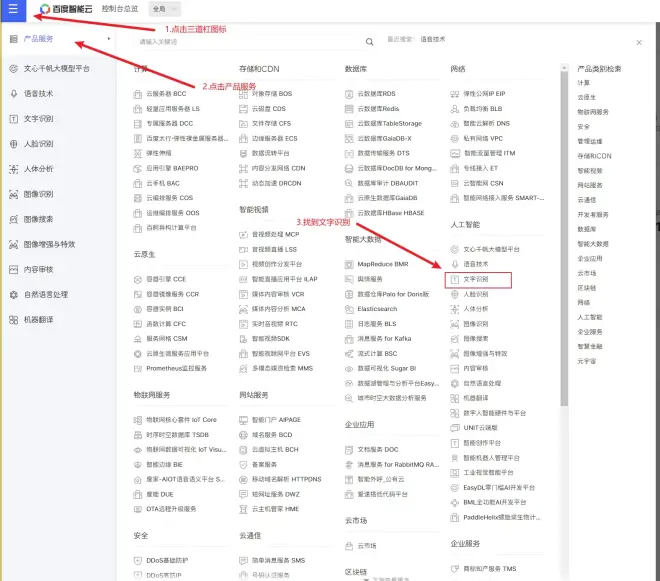Click the three-bar hamburger menu icon
This screenshot has width=660, height=581.
(x=13, y=9)
